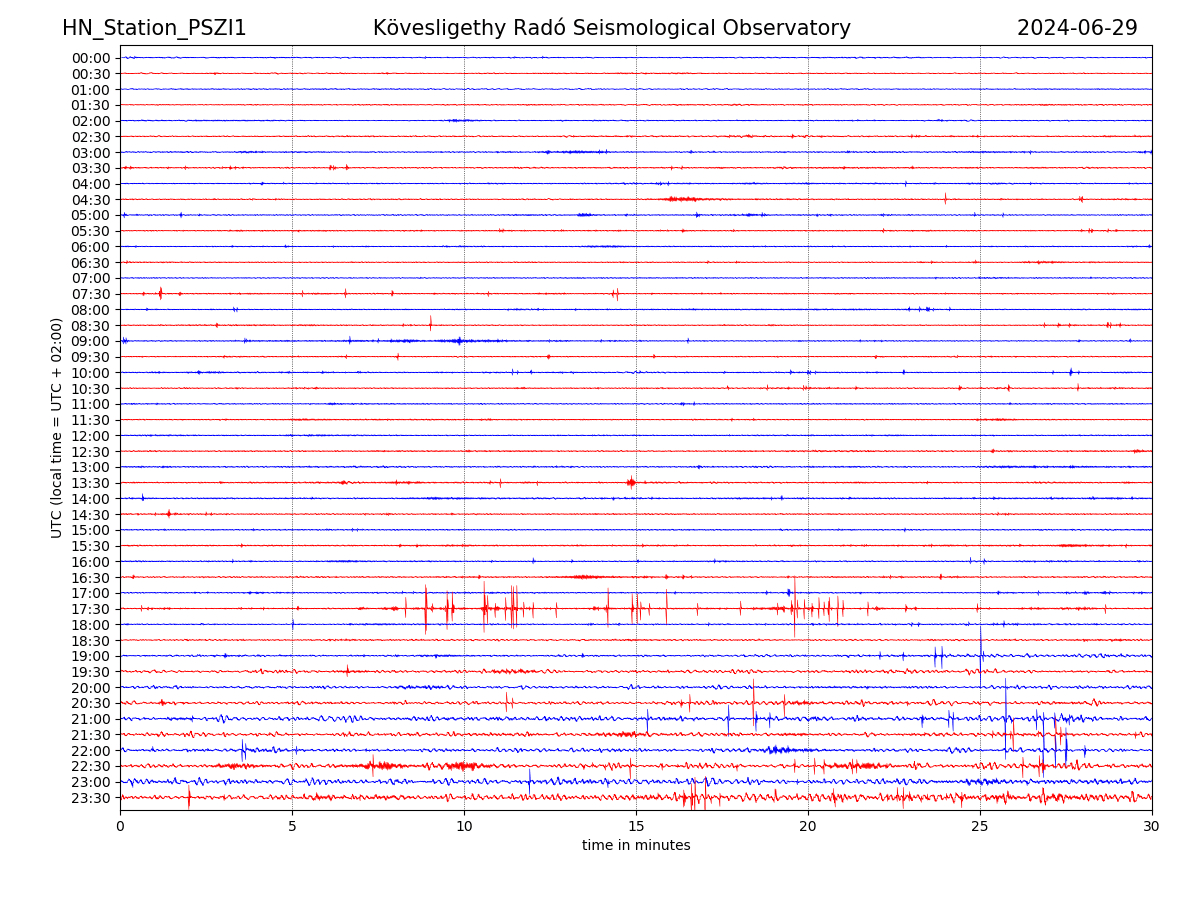
Task: Select the 21:30 row time label
Action: 91,735
